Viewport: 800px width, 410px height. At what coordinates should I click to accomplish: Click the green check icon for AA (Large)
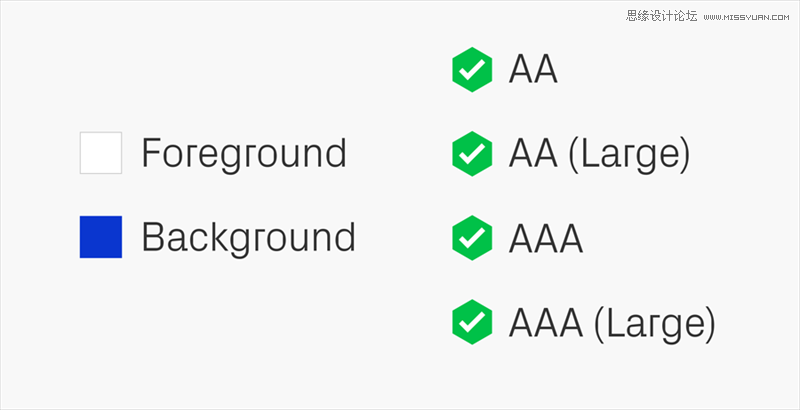point(472,153)
